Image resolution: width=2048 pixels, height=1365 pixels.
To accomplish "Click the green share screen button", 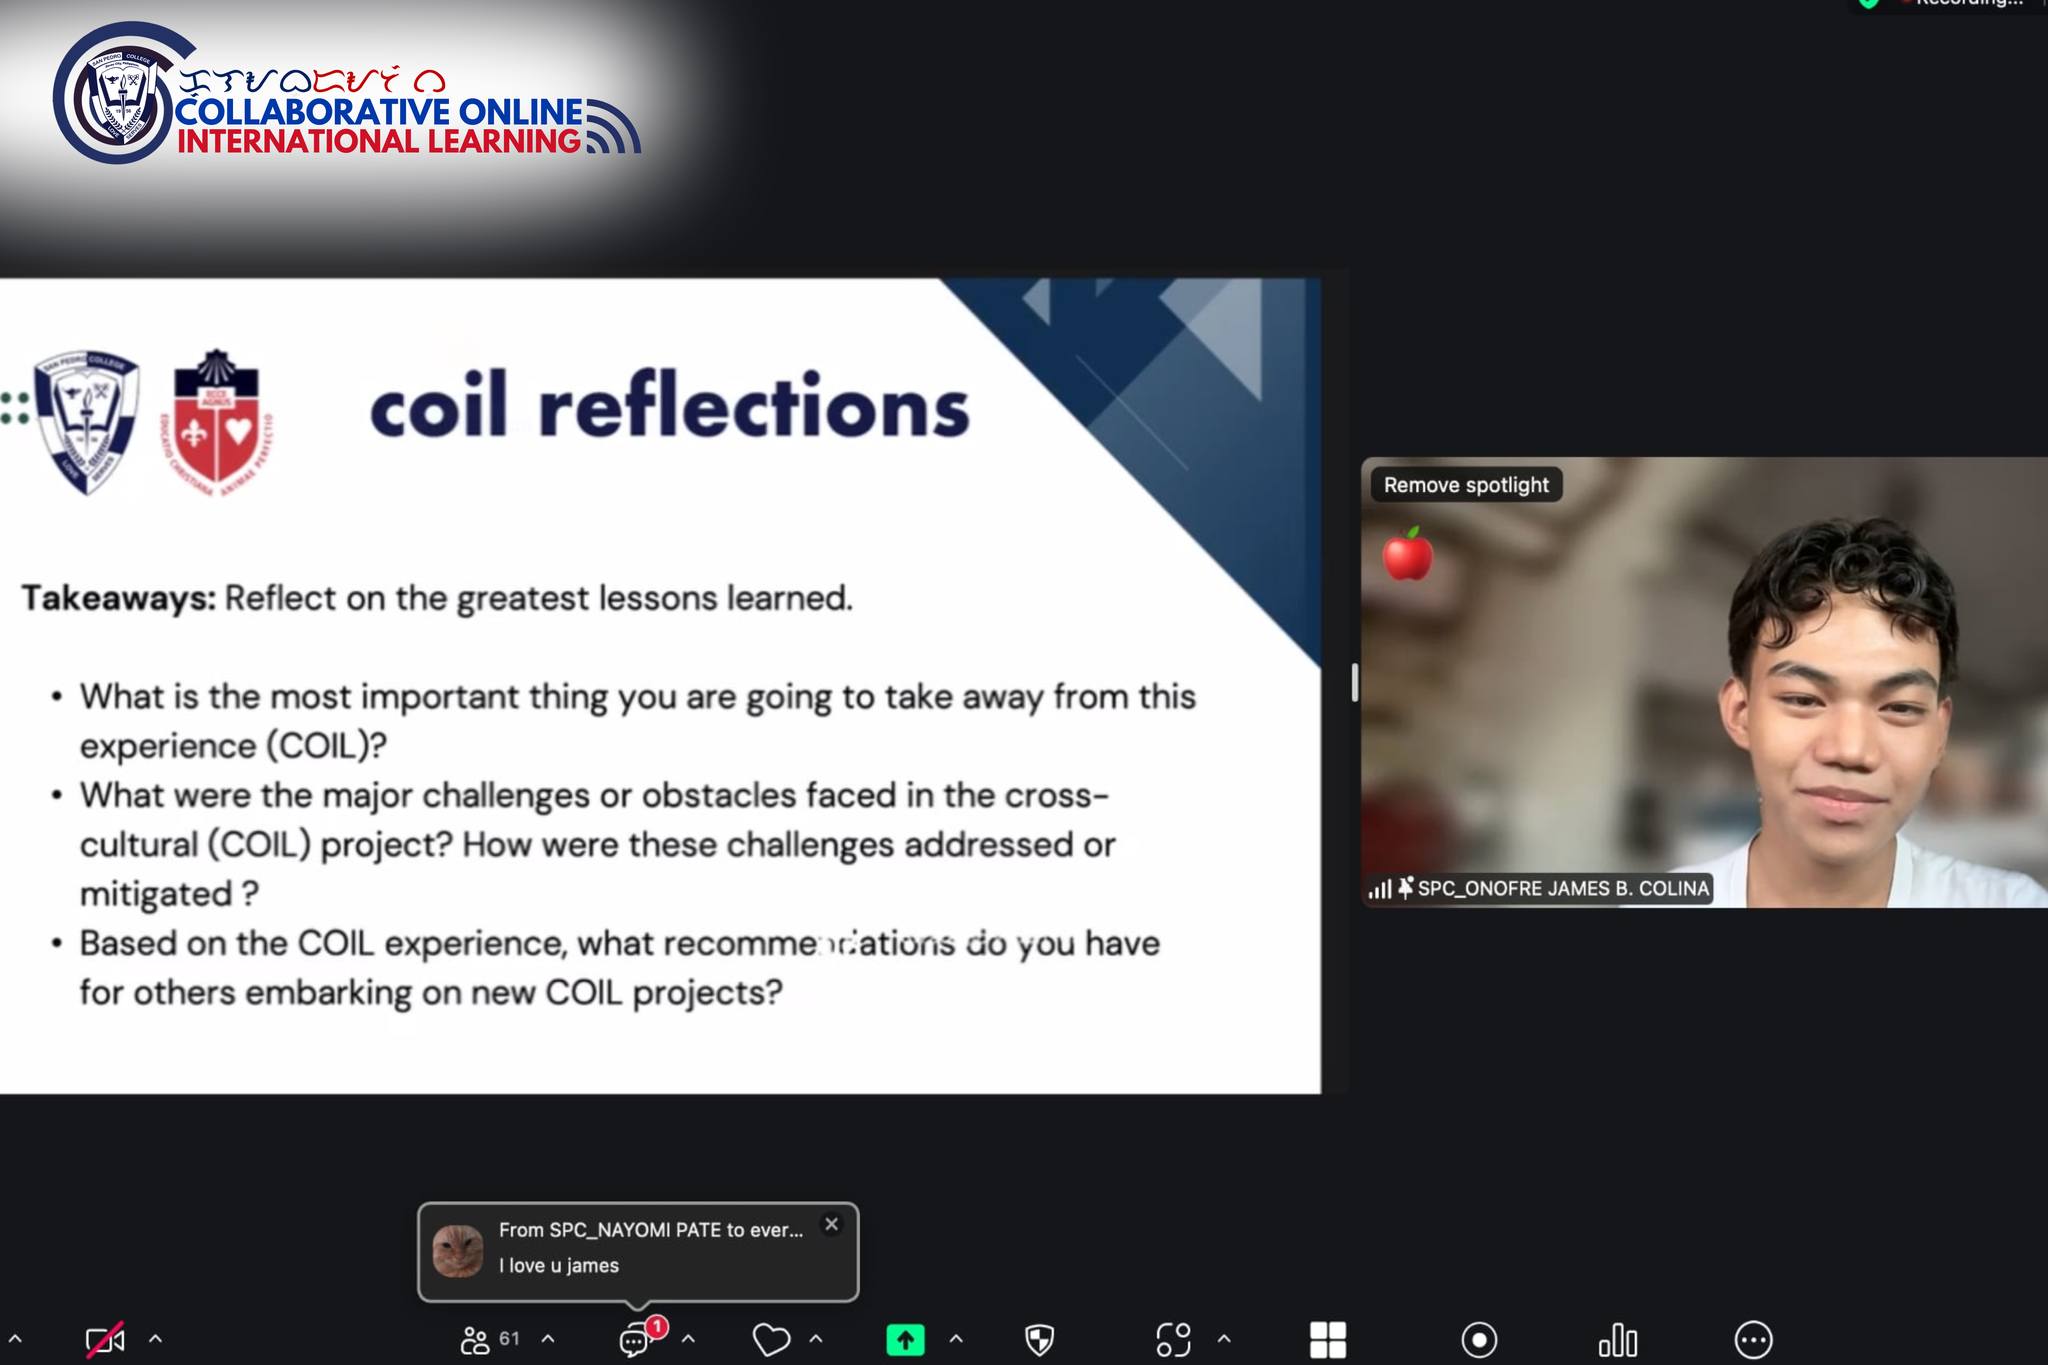I will point(906,1340).
